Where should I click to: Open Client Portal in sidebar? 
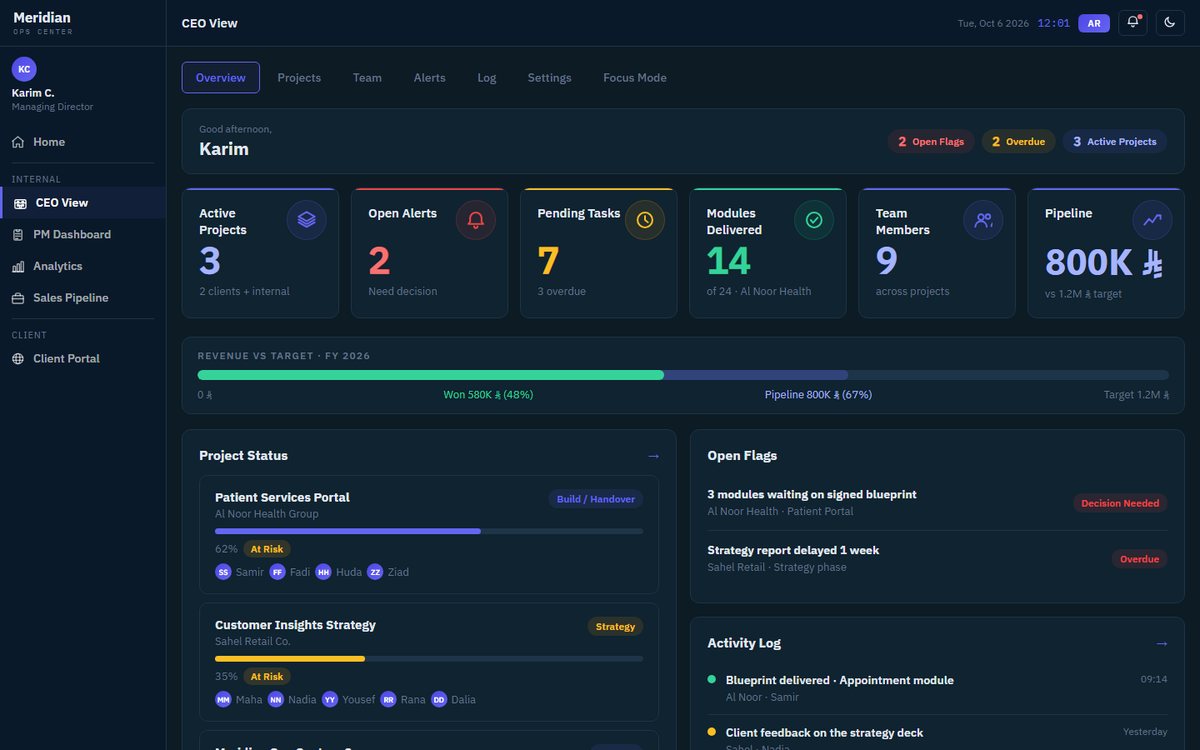click(x=83, y=358)
